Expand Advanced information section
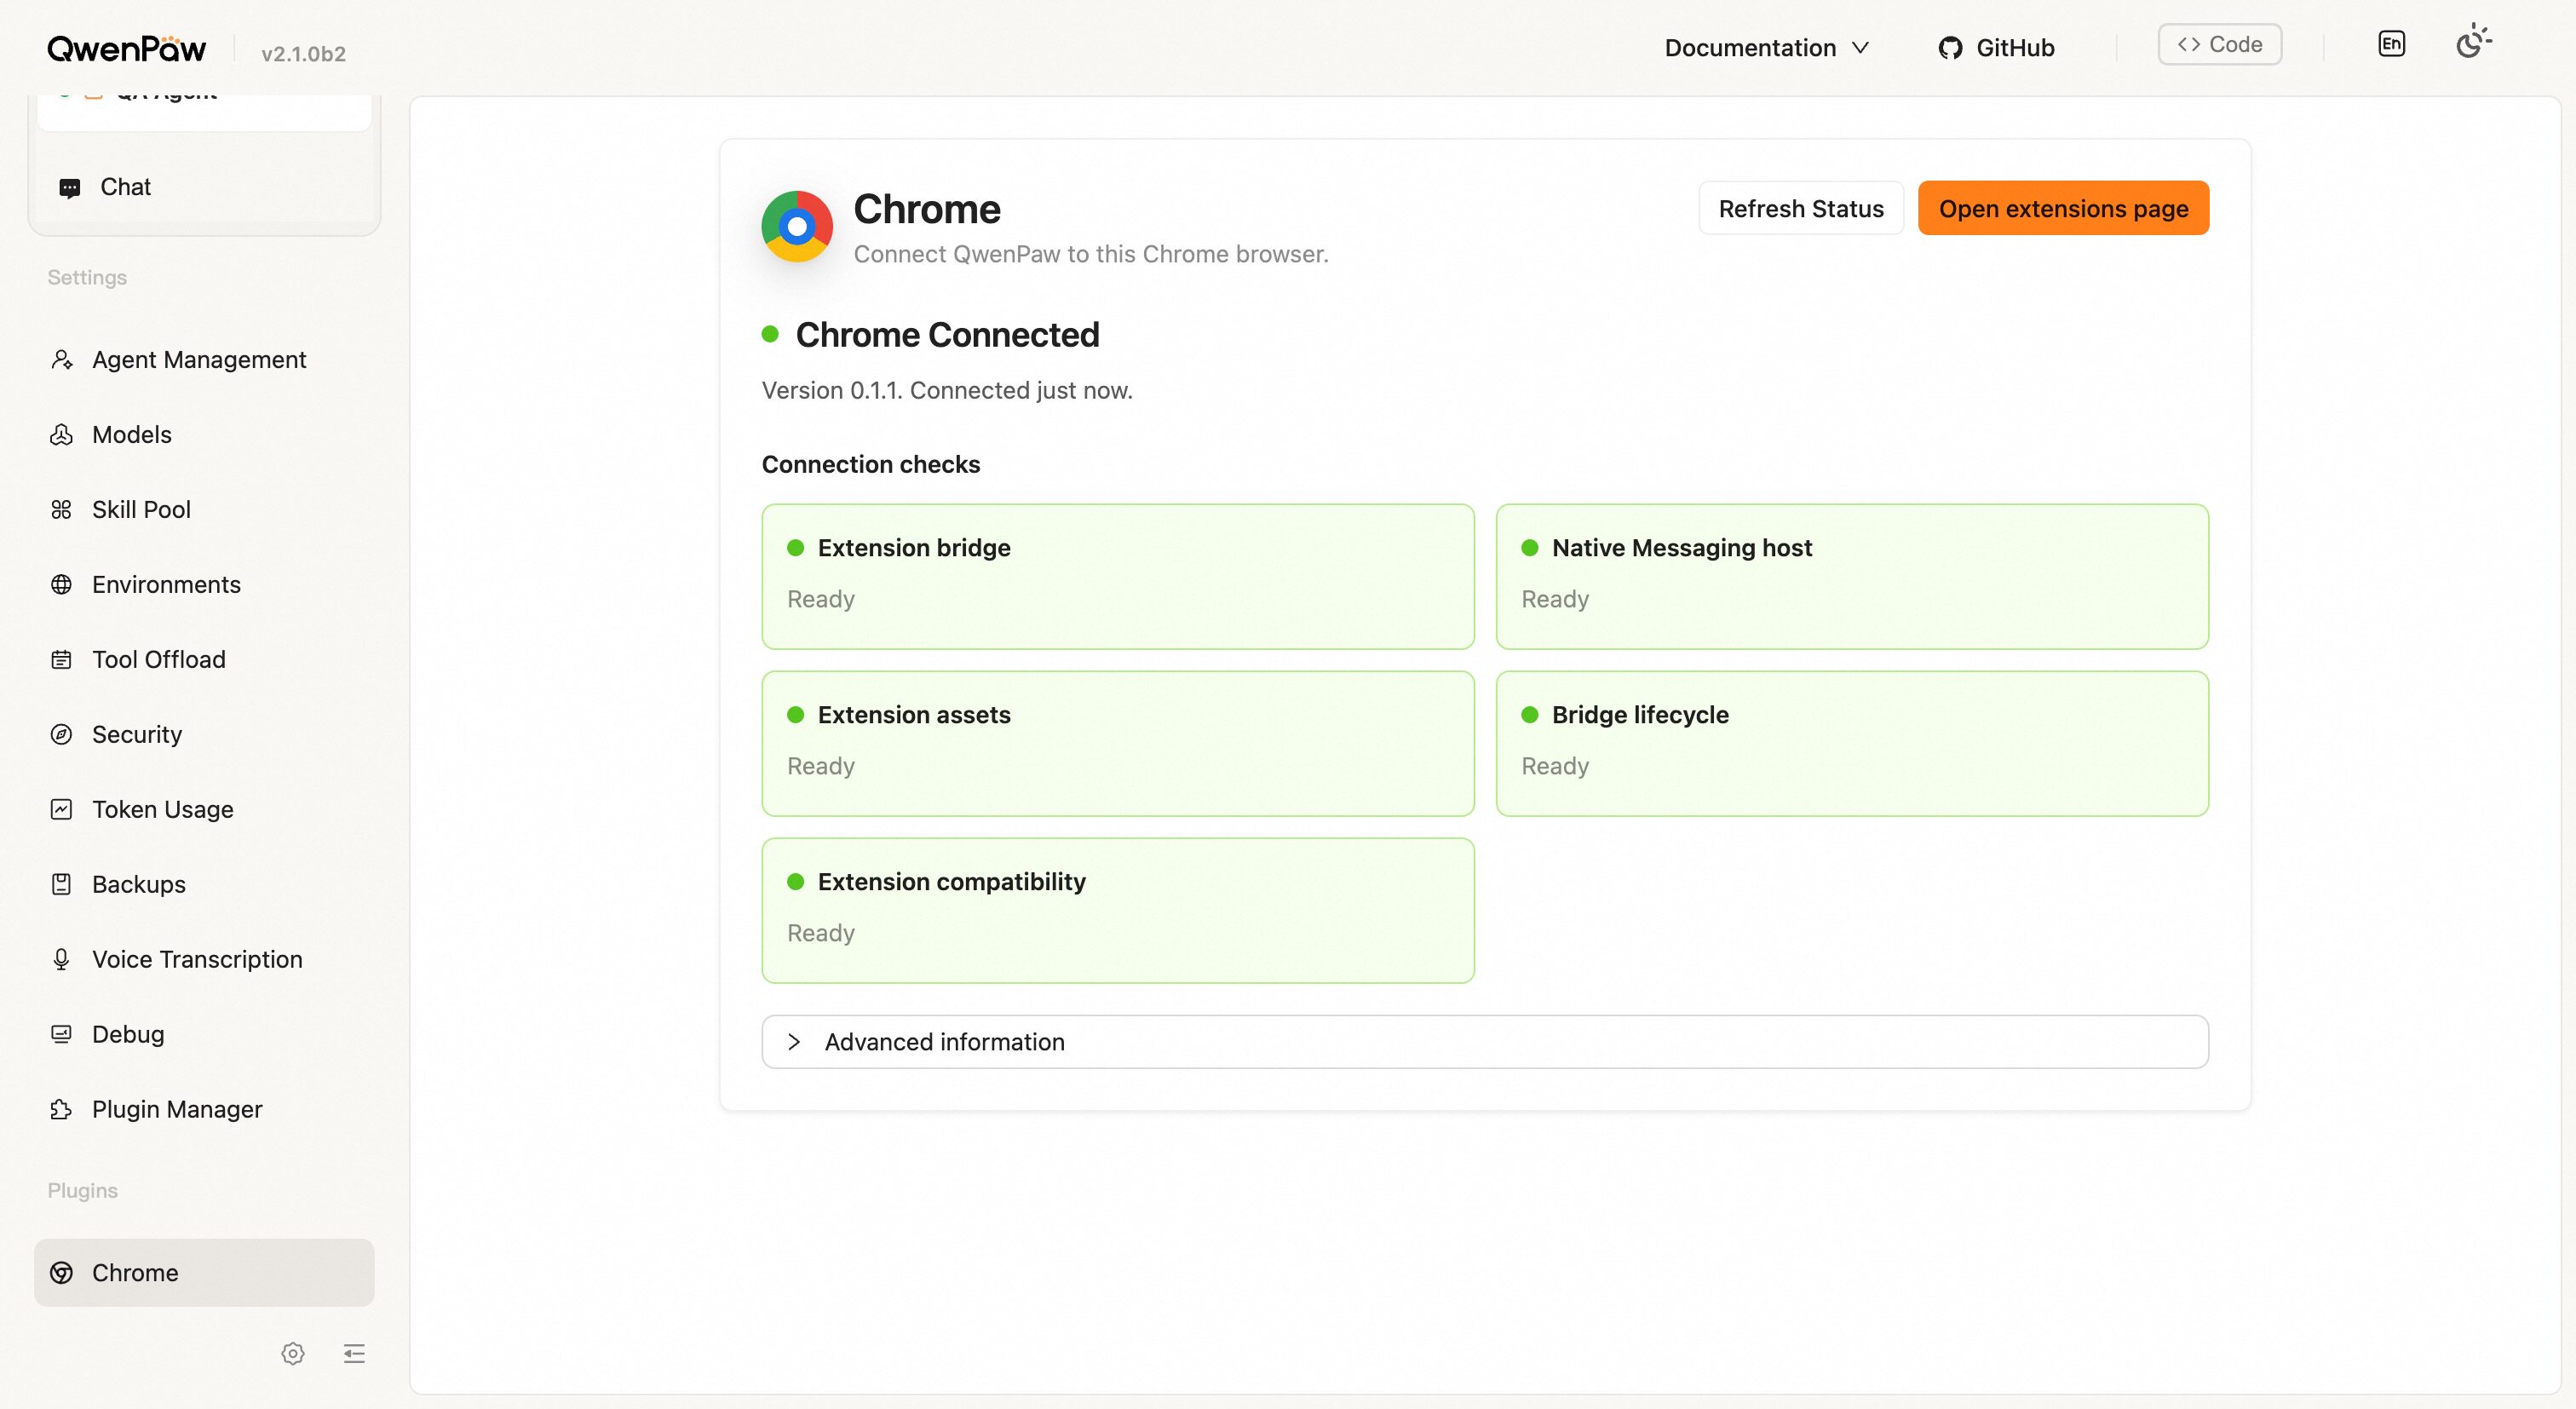Viewport: 2576px width, 1409px height. pyautogui.click(x=1485, y=1042)
